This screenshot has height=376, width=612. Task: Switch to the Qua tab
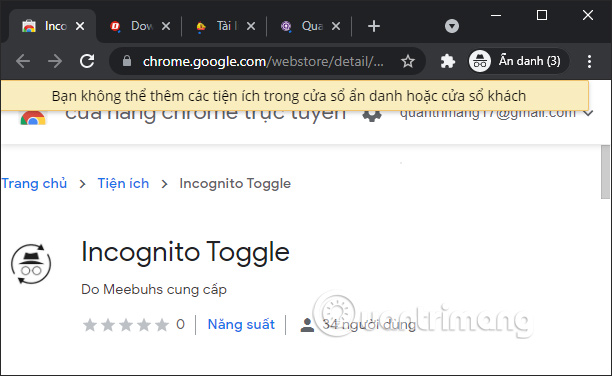click(x=304, y=26)
